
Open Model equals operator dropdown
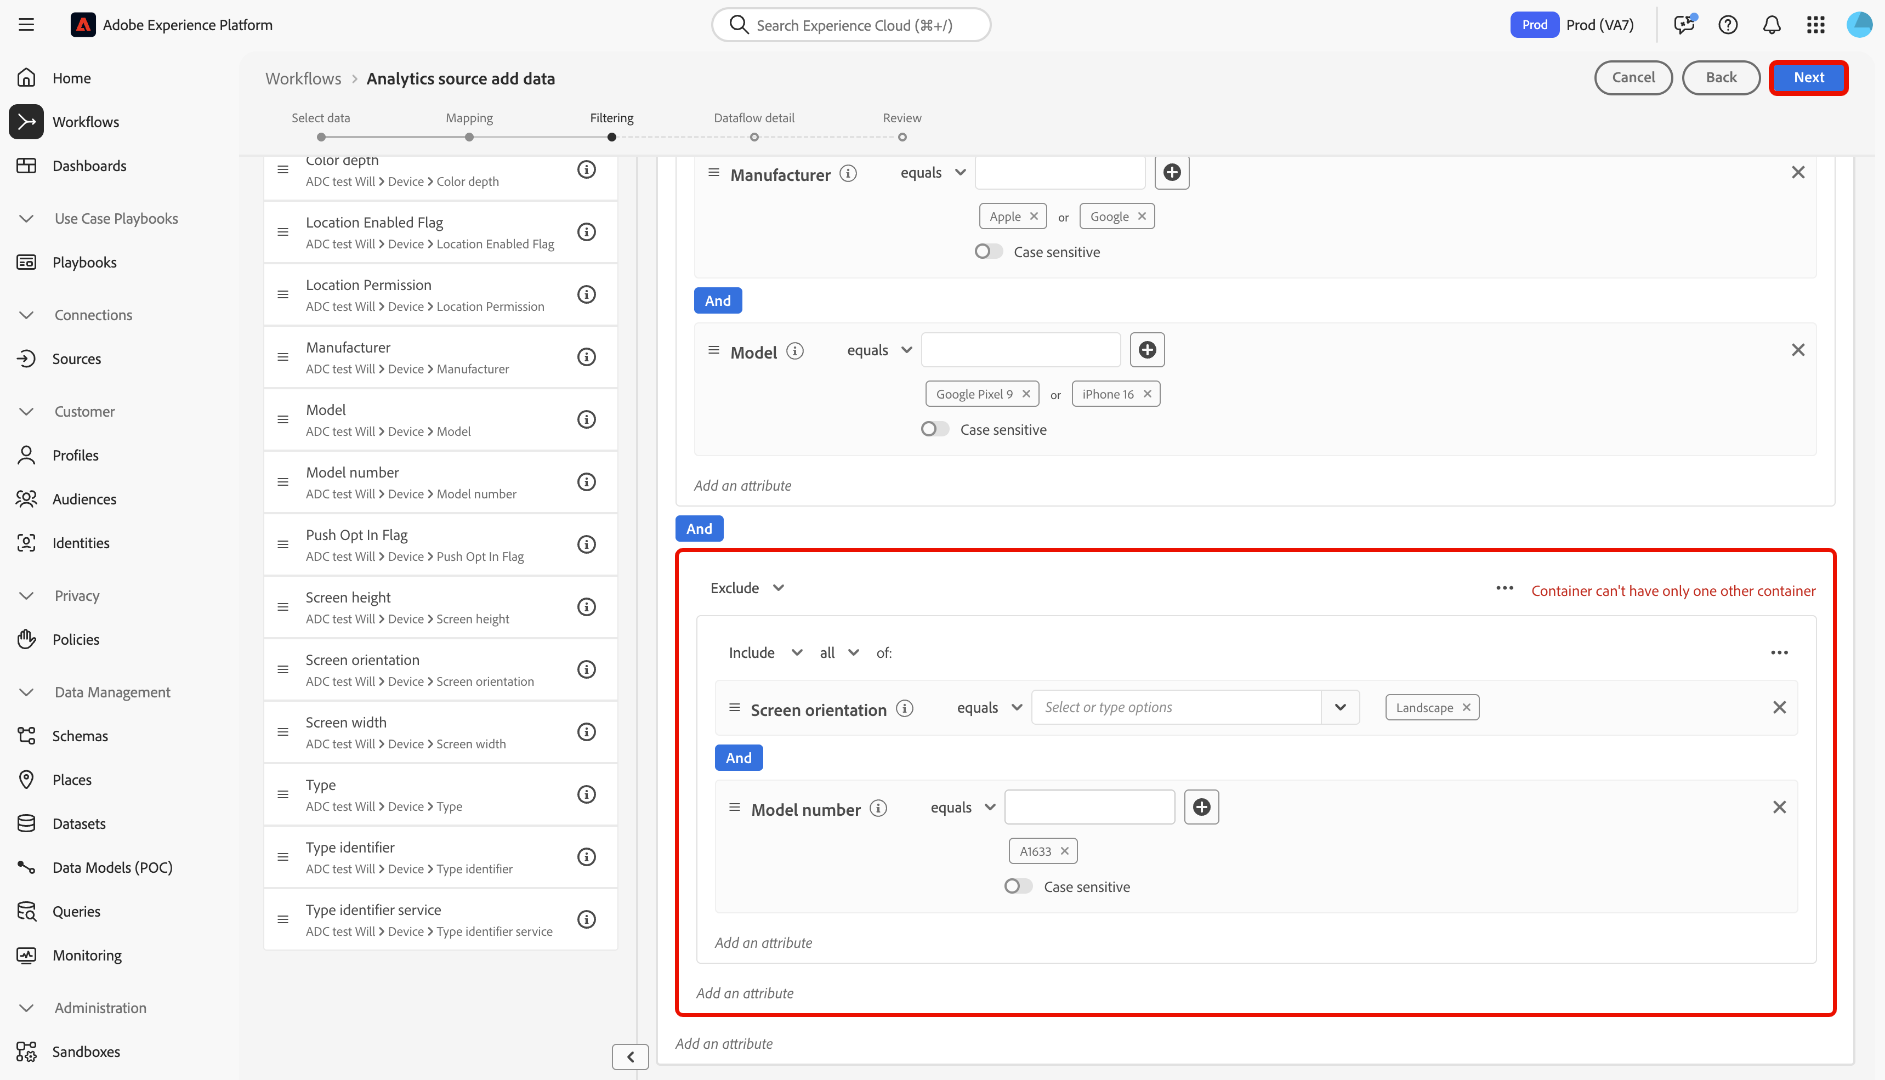click(880, 350)
